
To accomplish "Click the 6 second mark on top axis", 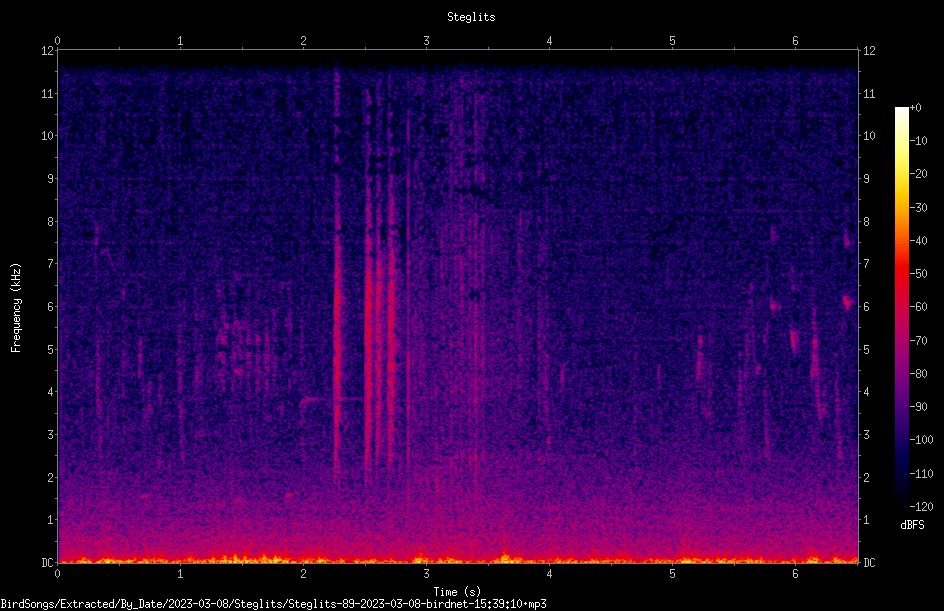I will tap(795, 41).
